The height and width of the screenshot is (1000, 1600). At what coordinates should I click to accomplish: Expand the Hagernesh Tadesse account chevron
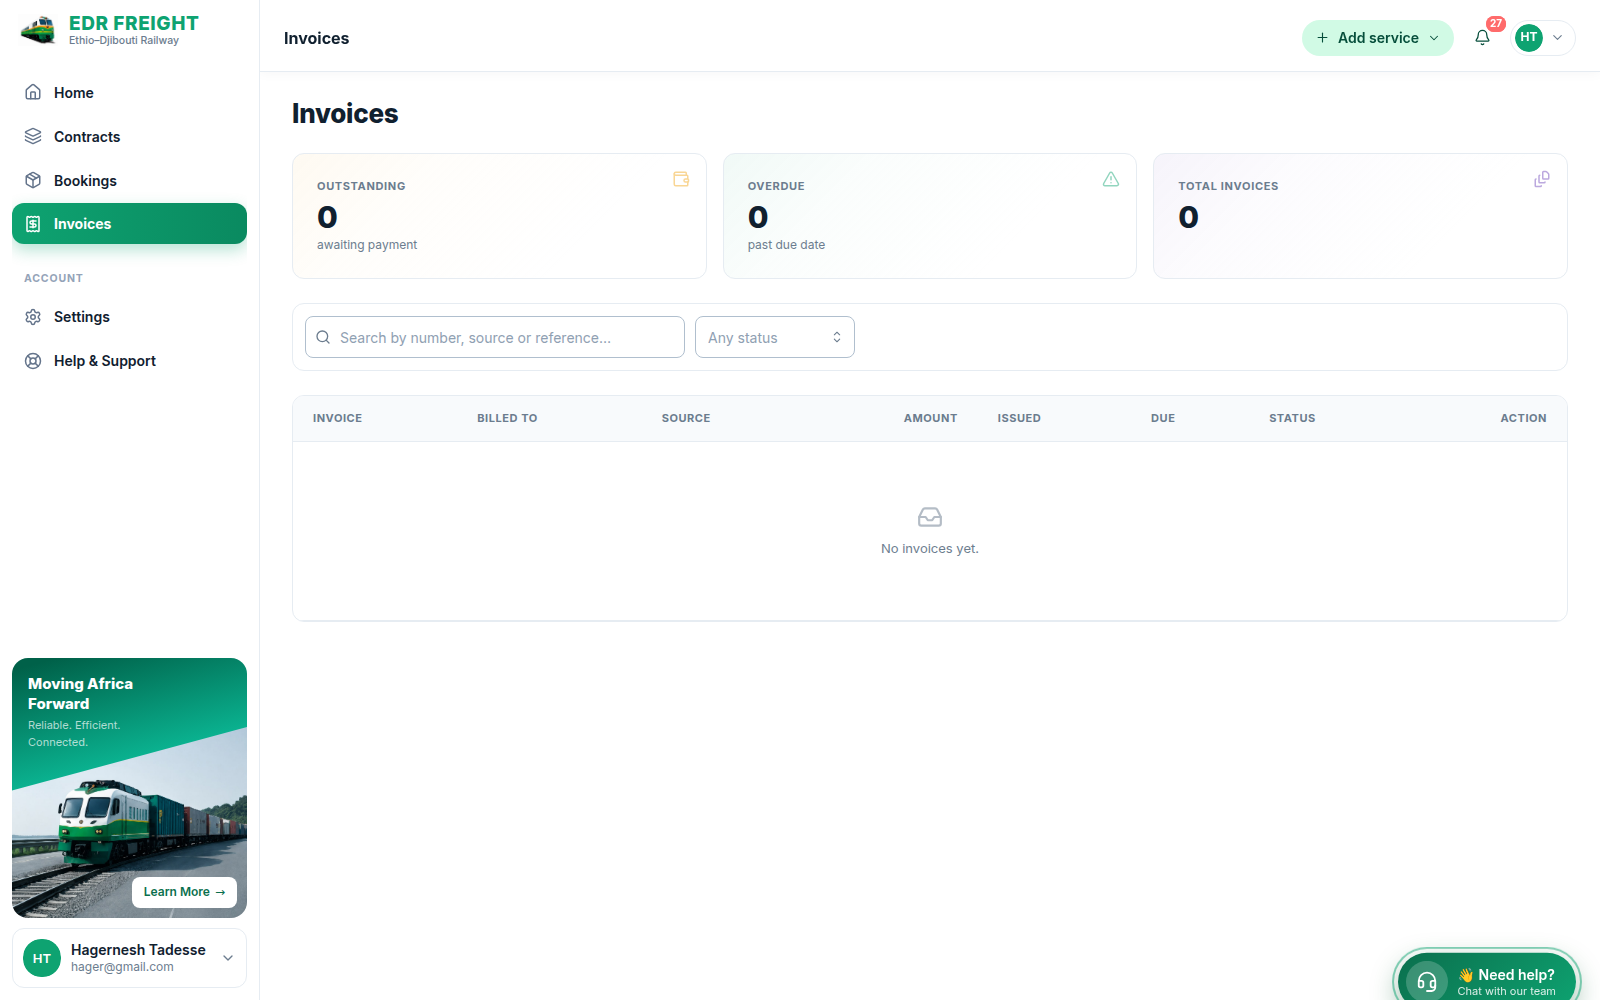tap(228, 958)
